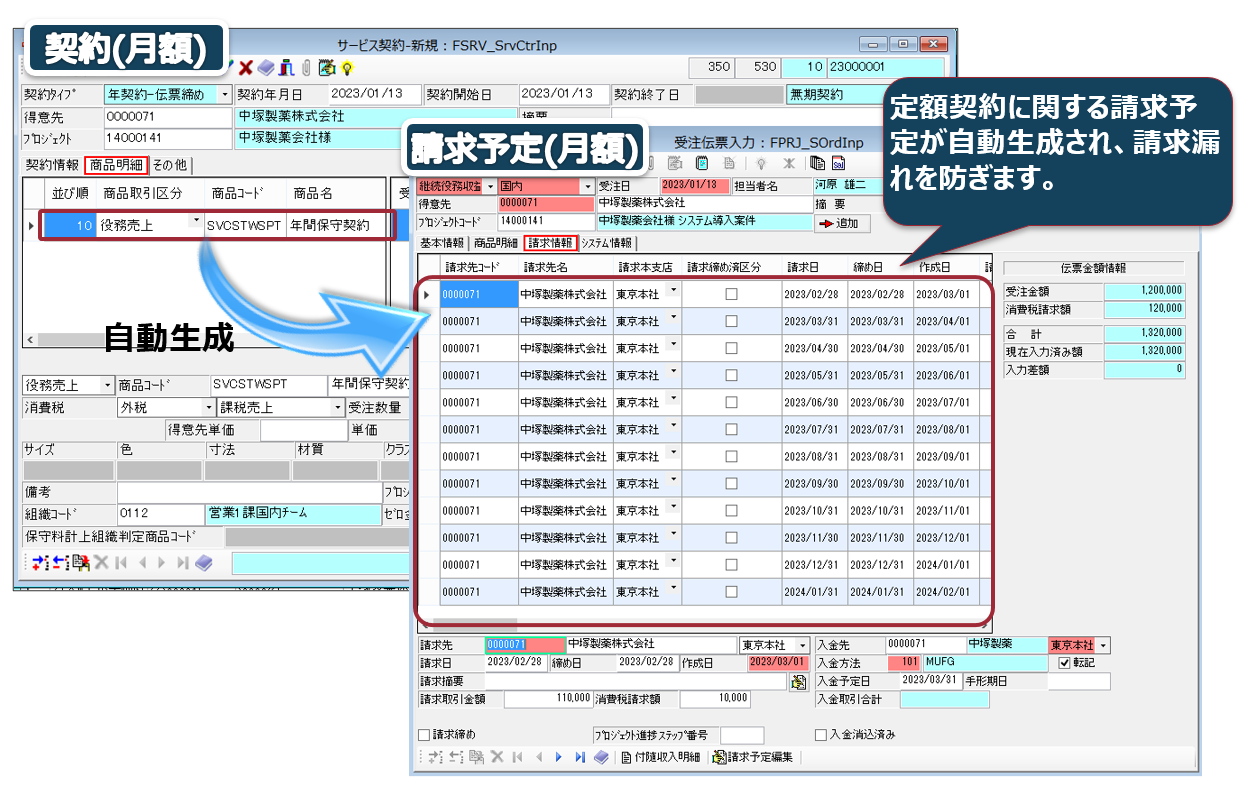
Task: Enable the 請求締め checkbox
Action: (x=424, y=734)
